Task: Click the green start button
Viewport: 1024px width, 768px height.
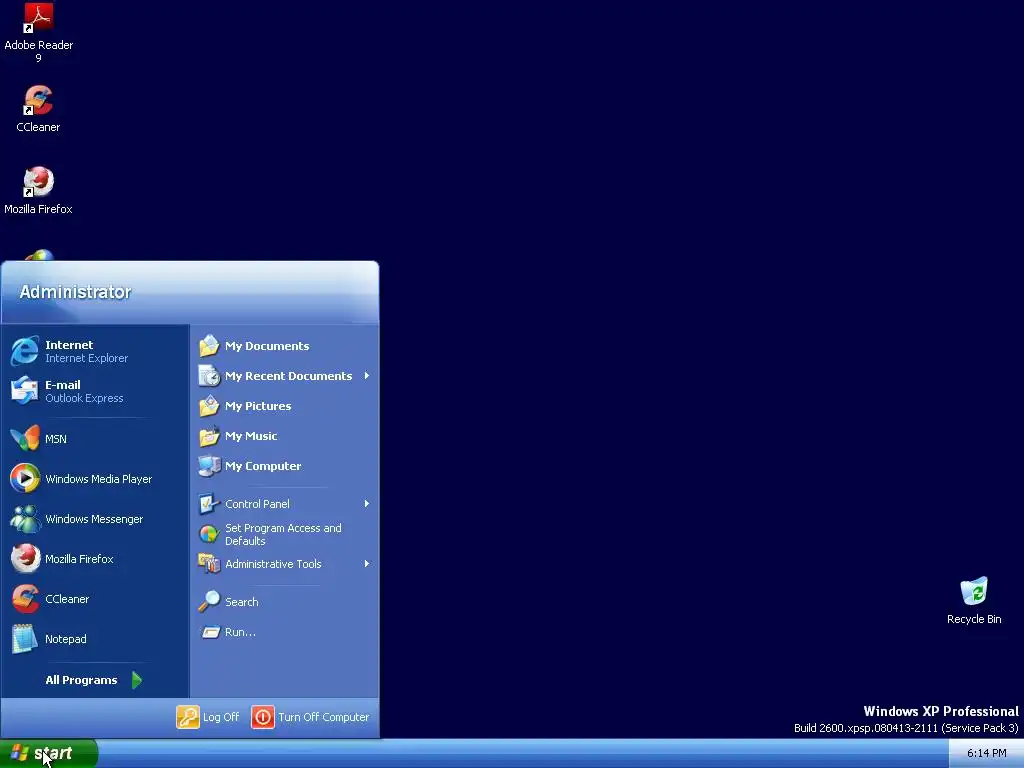Action: click(48, 753)
